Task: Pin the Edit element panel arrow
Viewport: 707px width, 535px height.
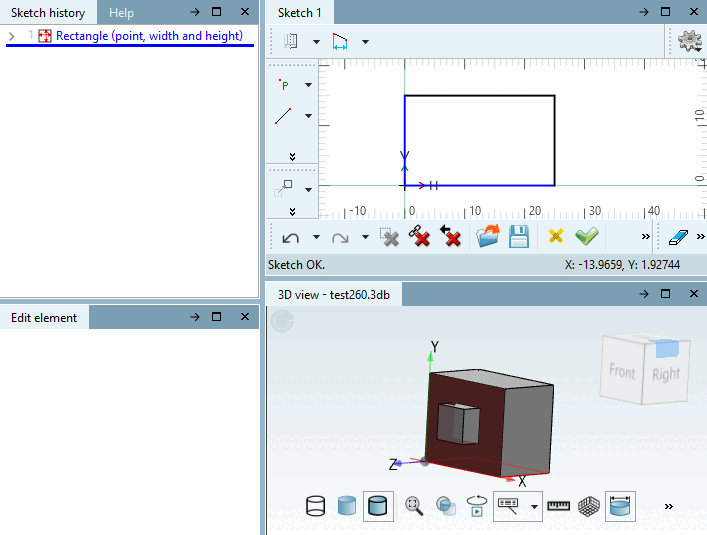Action: click(195, 317)
